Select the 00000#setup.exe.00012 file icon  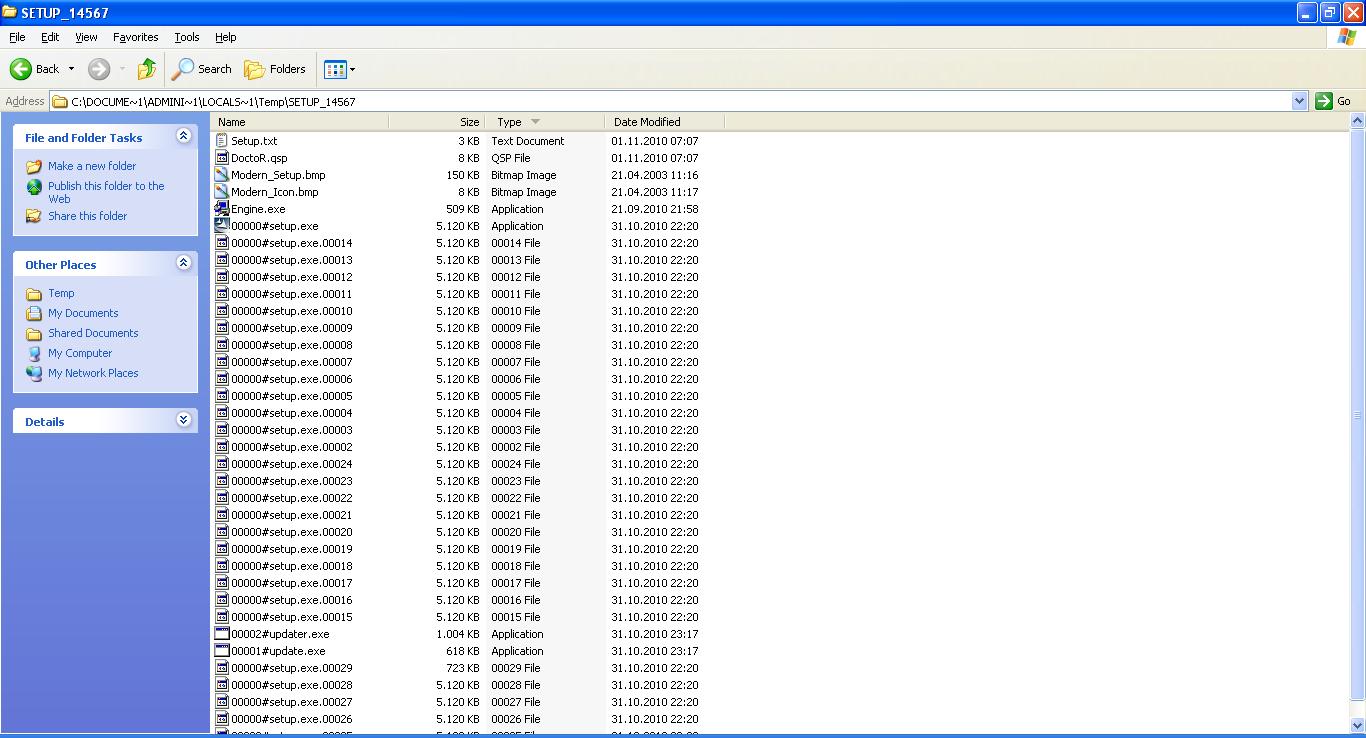coord(222,277)
